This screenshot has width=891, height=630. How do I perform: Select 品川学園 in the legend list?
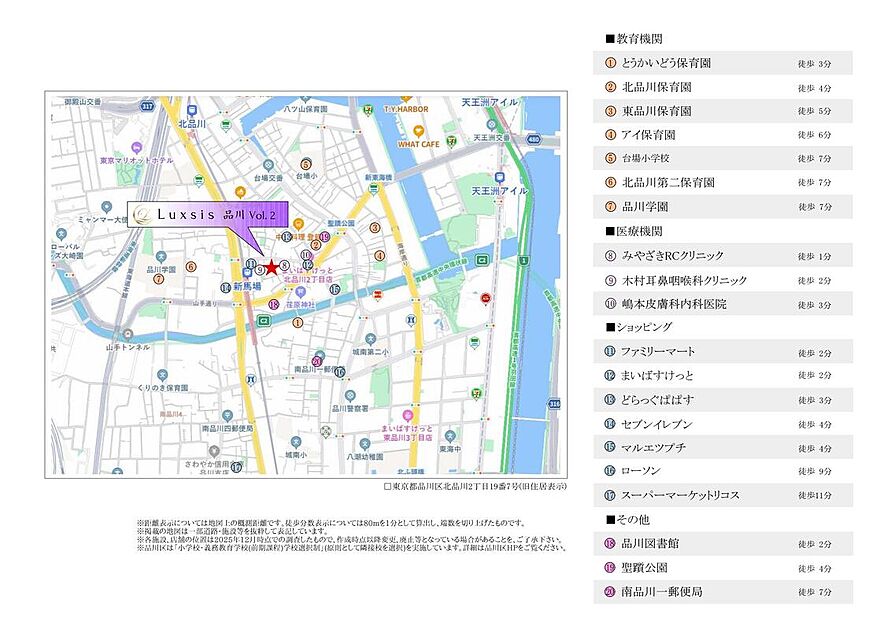(x=645, y=207)
